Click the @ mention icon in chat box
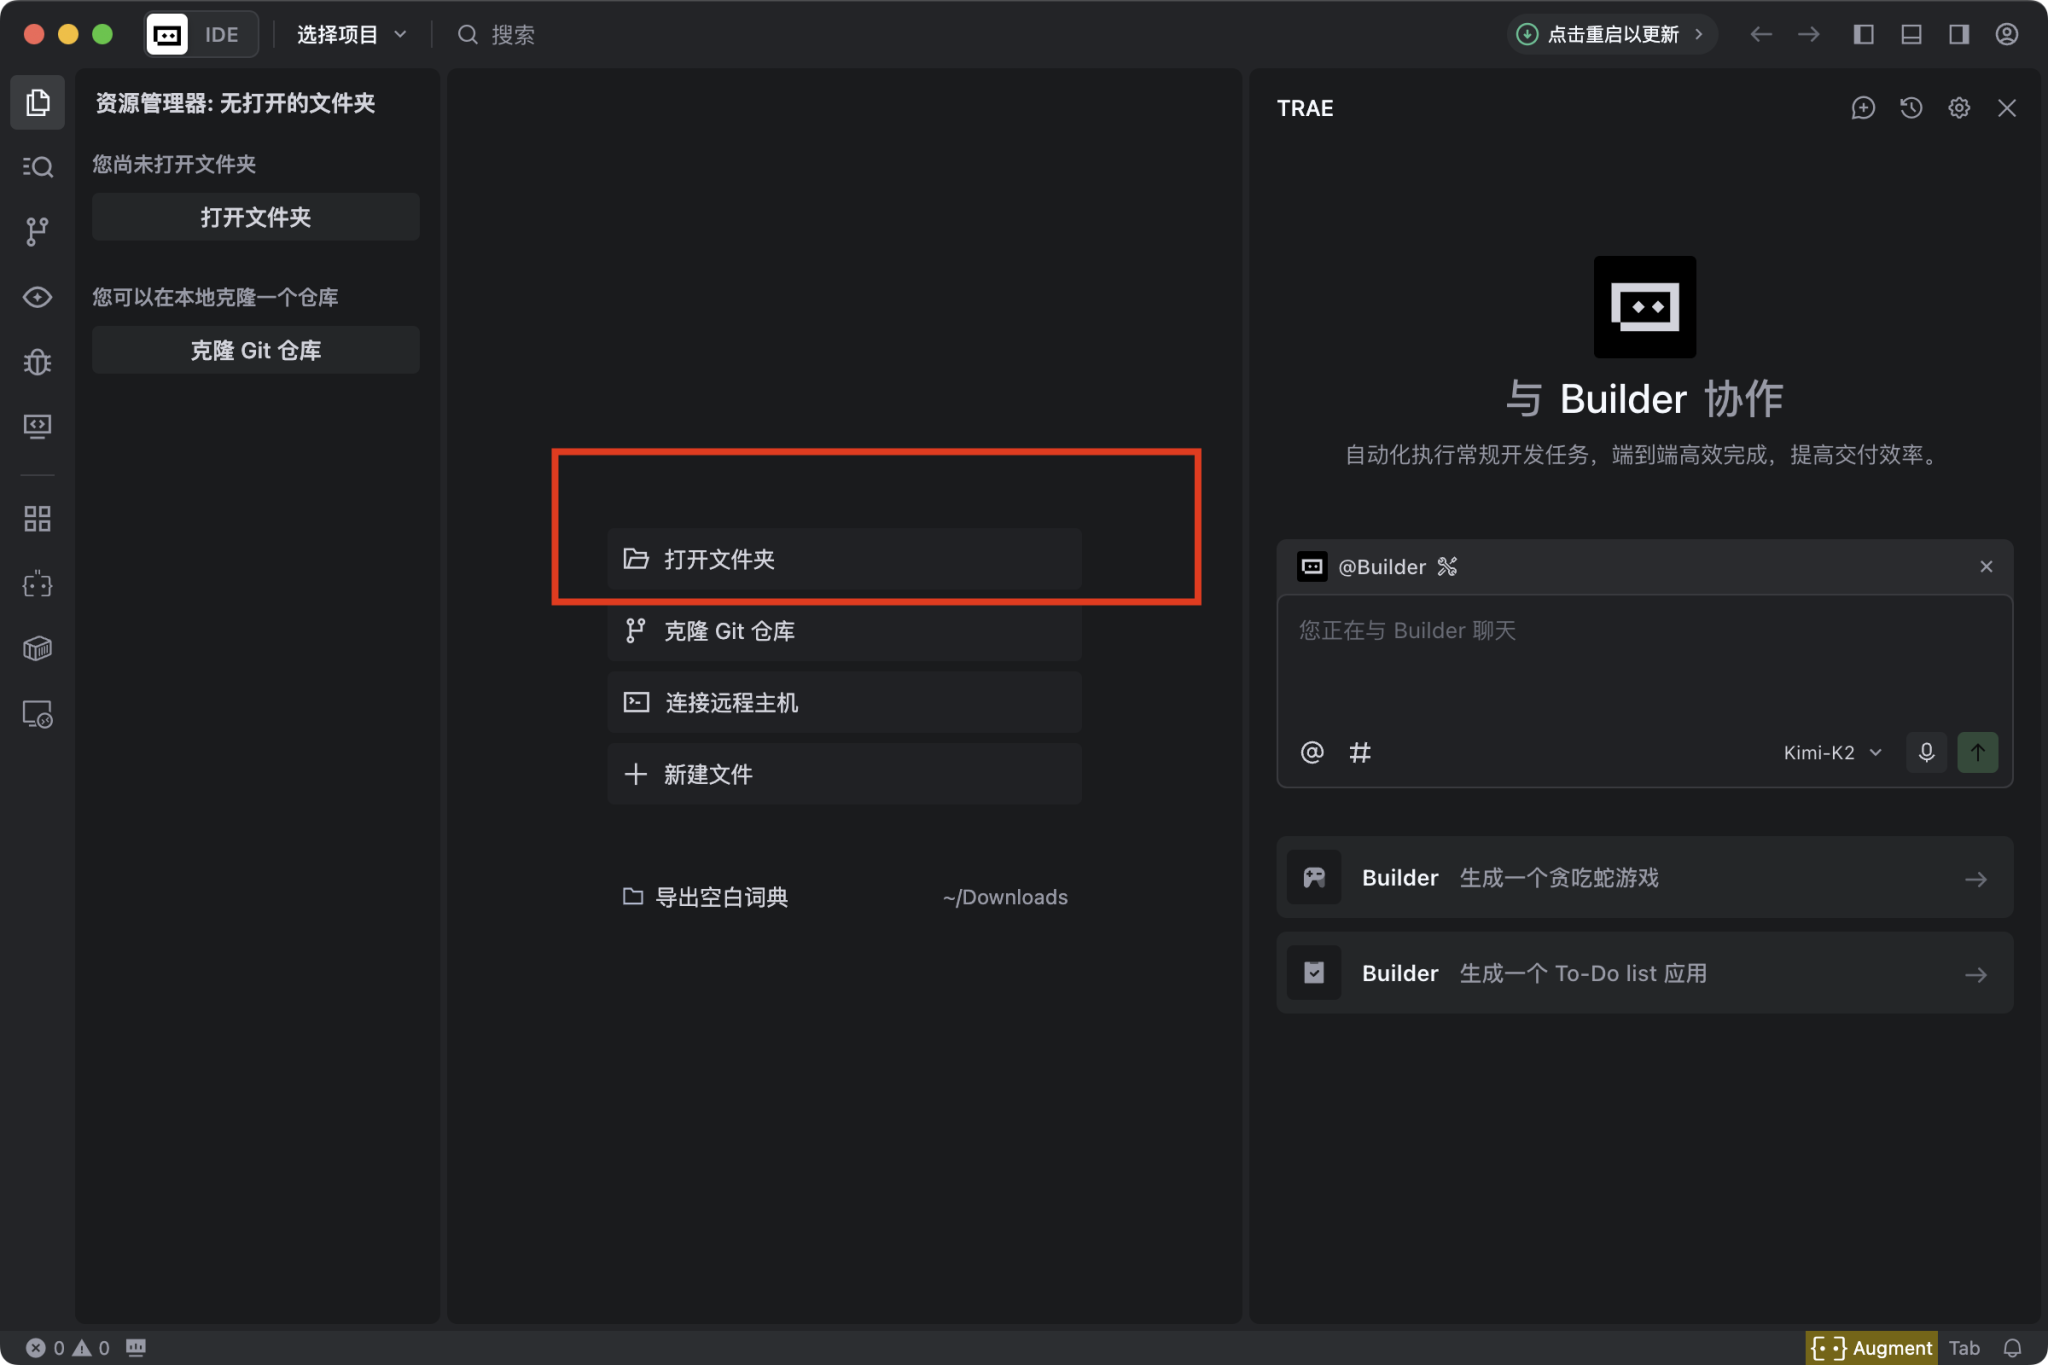 (x=1312, y=752)
